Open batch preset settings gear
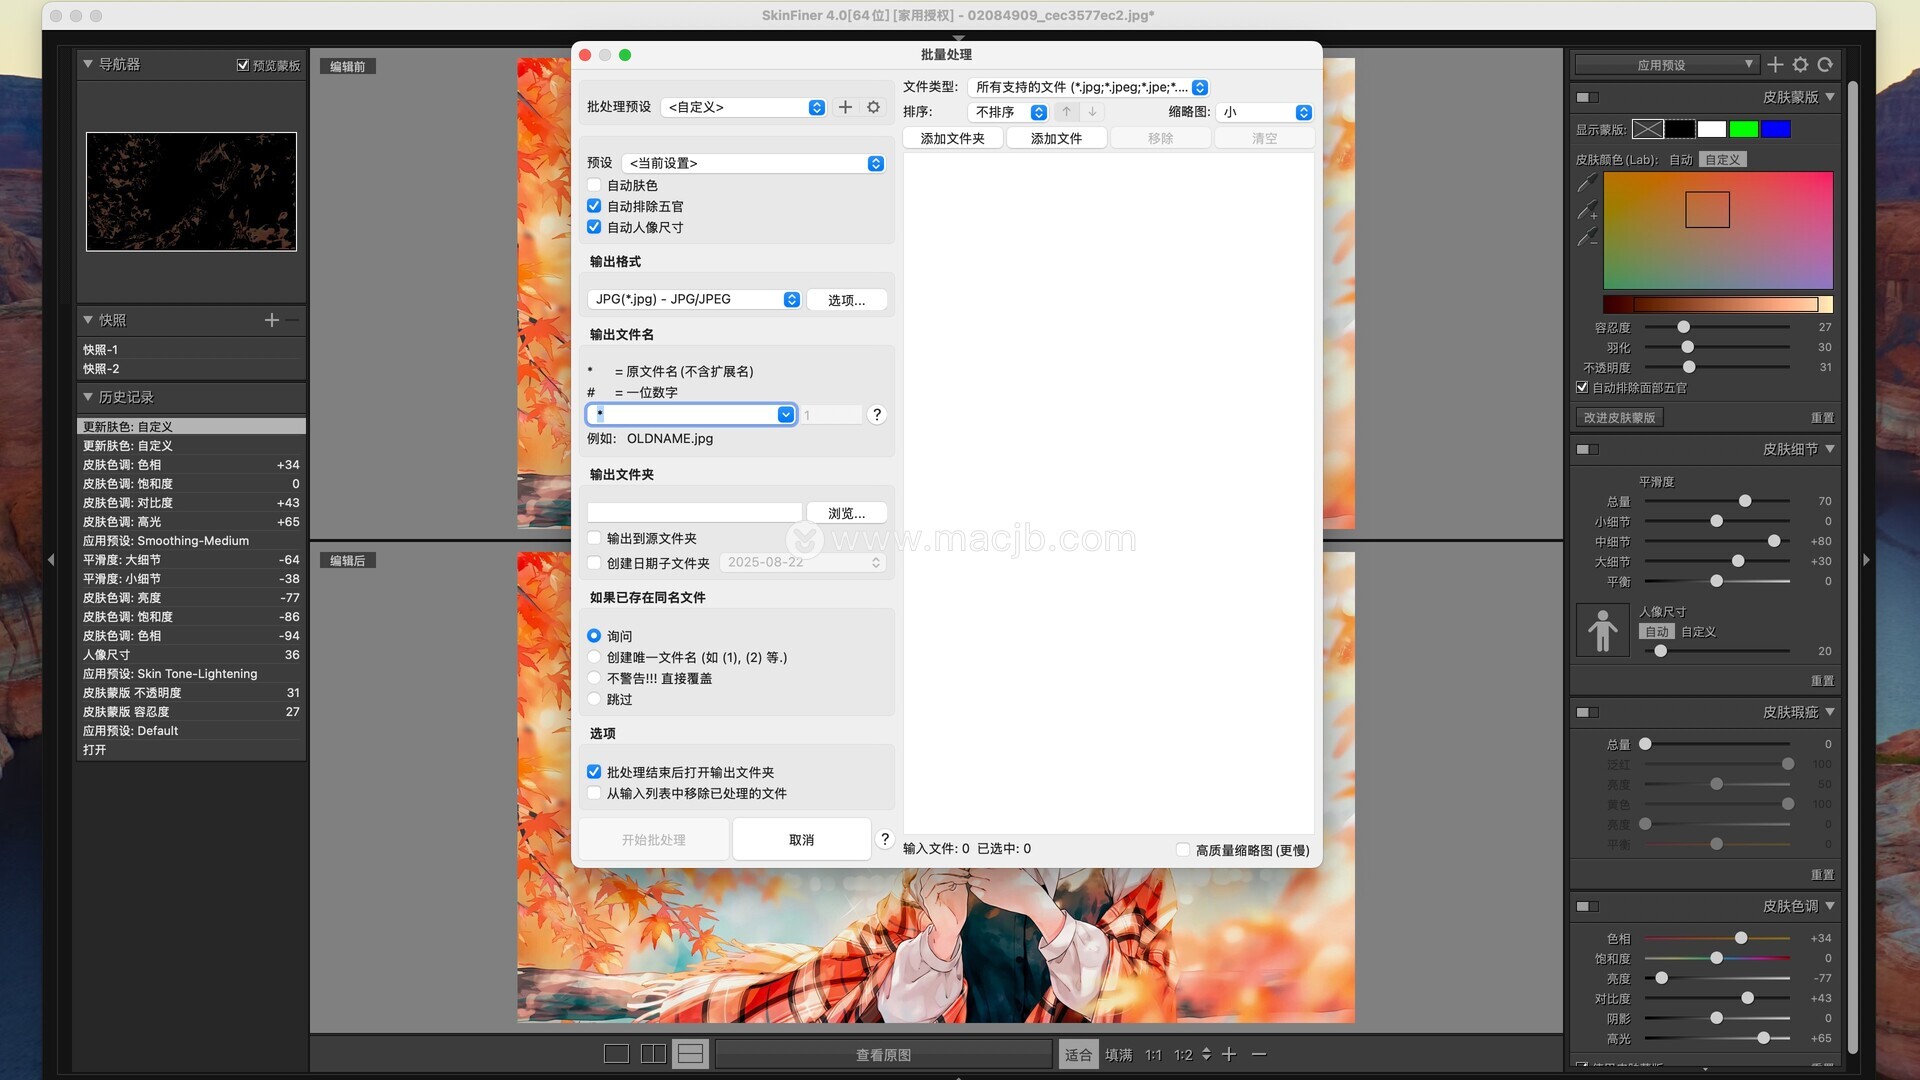 pyautogui.click(x=873, y=107)
